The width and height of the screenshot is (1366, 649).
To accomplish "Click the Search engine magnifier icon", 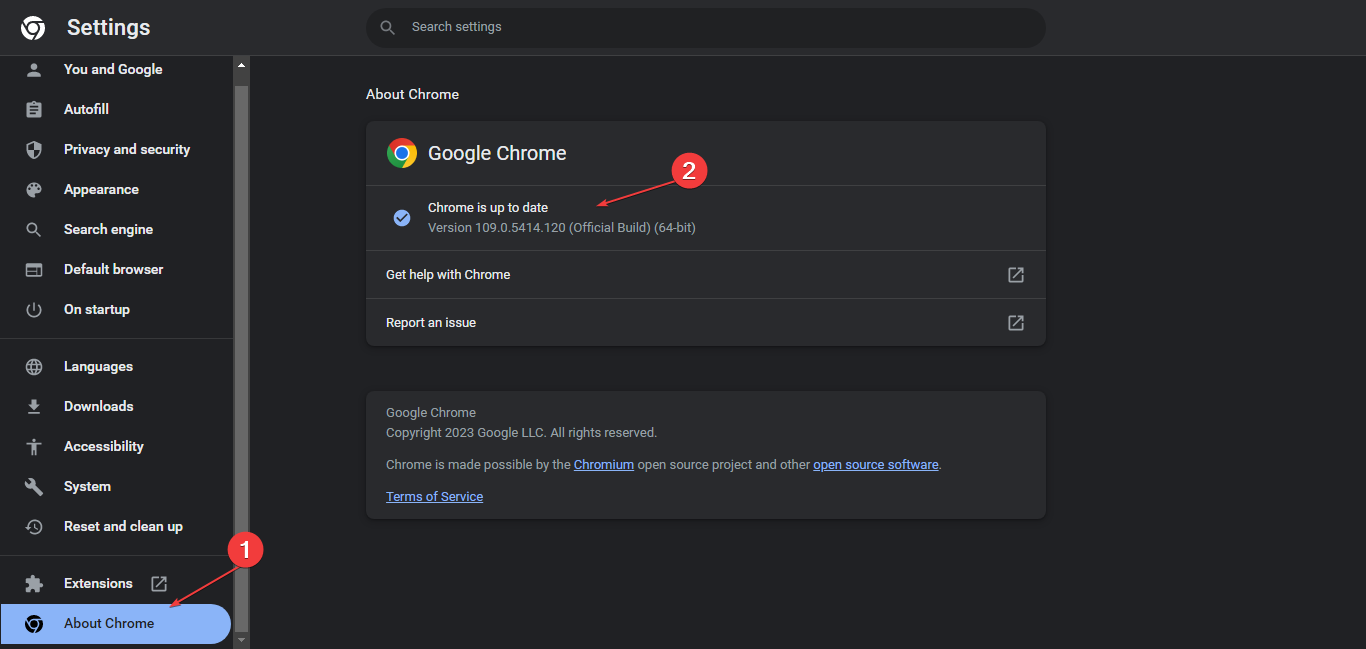I will click(34, 229).
